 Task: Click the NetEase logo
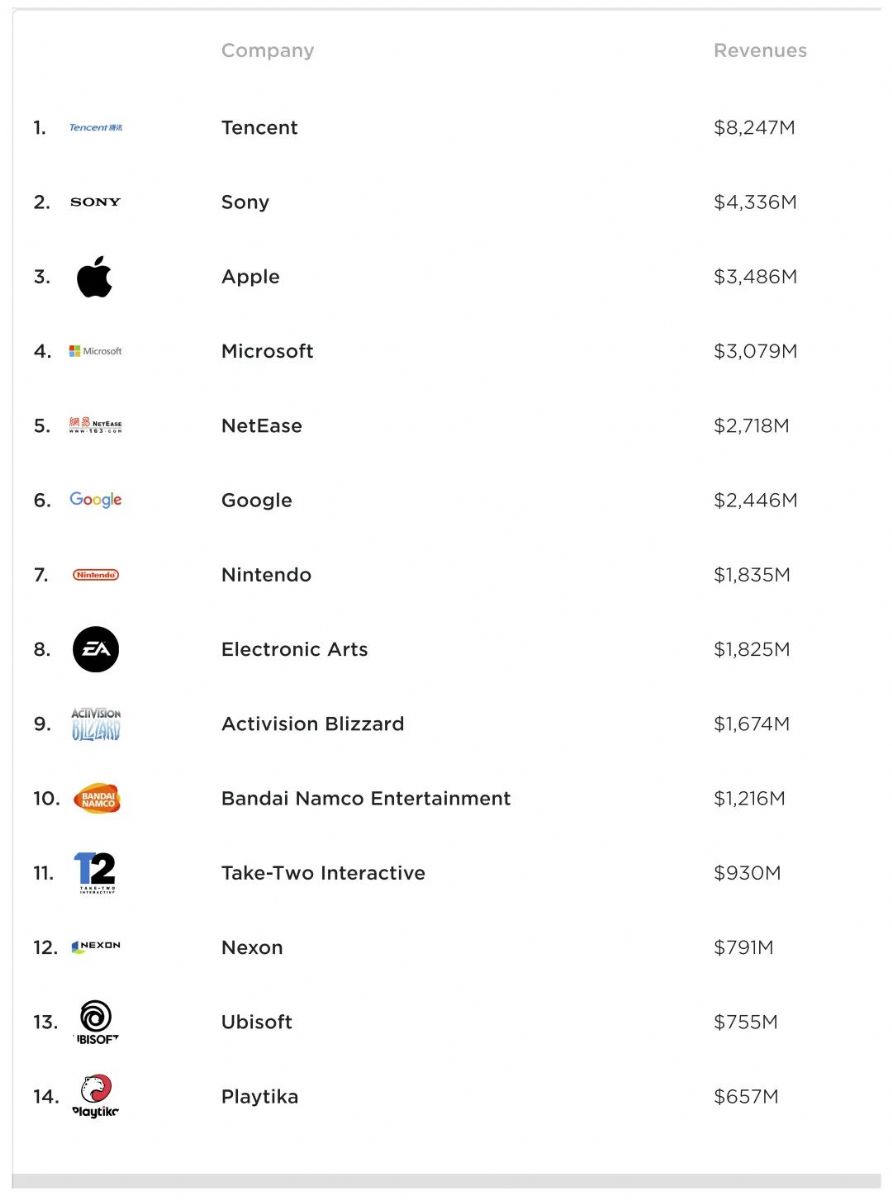point(96,426)
